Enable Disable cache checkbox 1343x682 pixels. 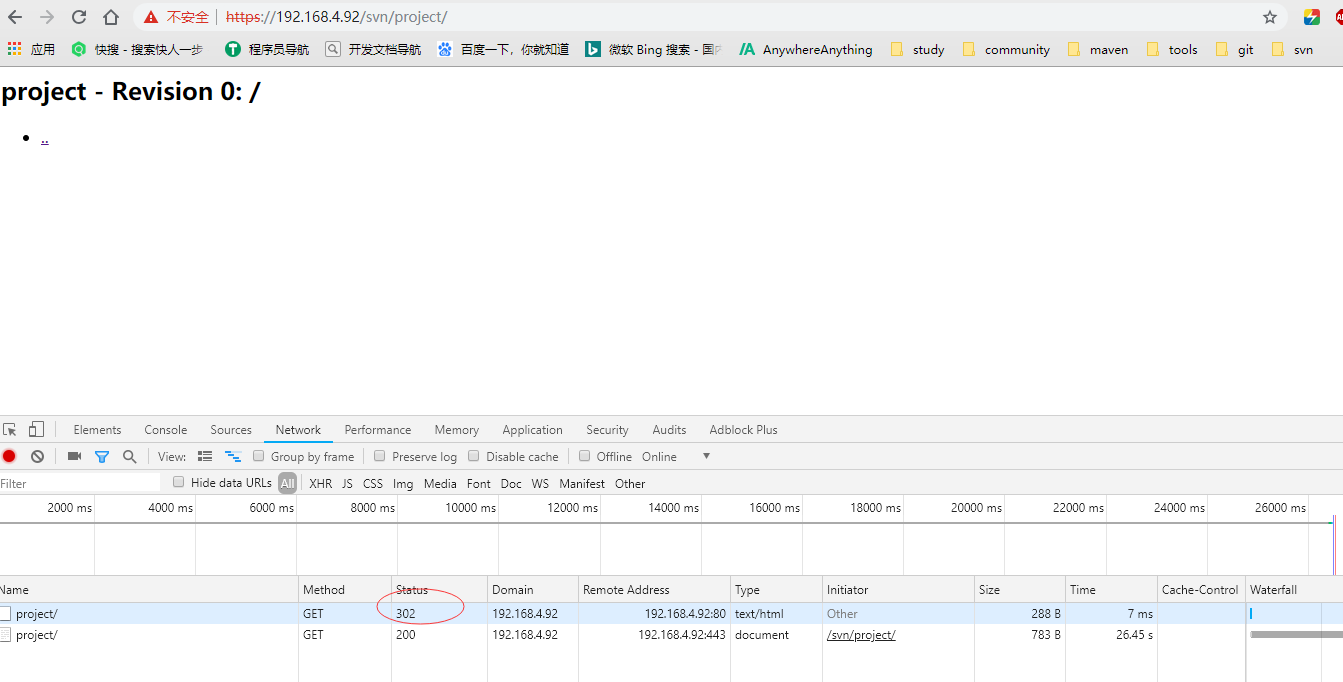[x=474, y=456]
